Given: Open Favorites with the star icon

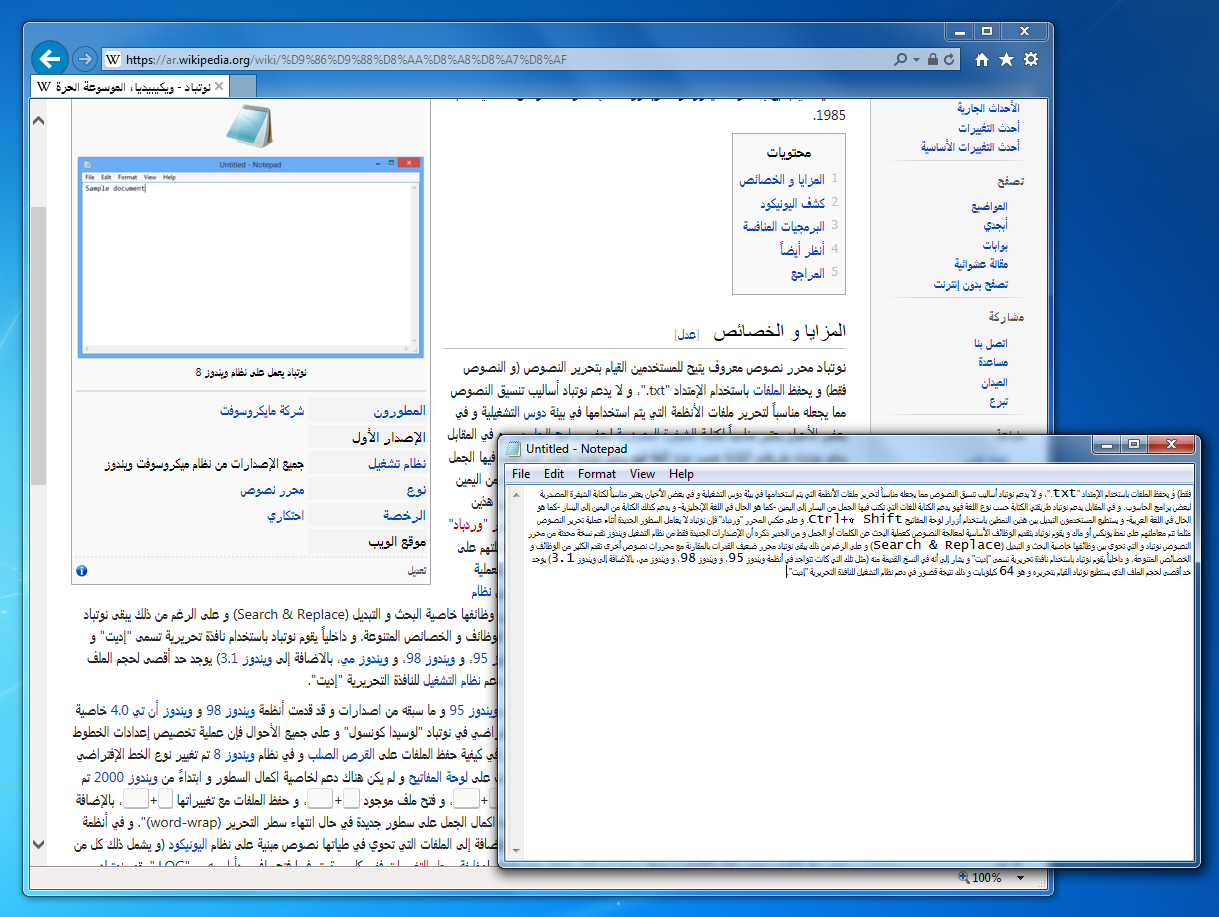Looking at the screenshot, I should pyautogui.click(x=1006, y=59).
